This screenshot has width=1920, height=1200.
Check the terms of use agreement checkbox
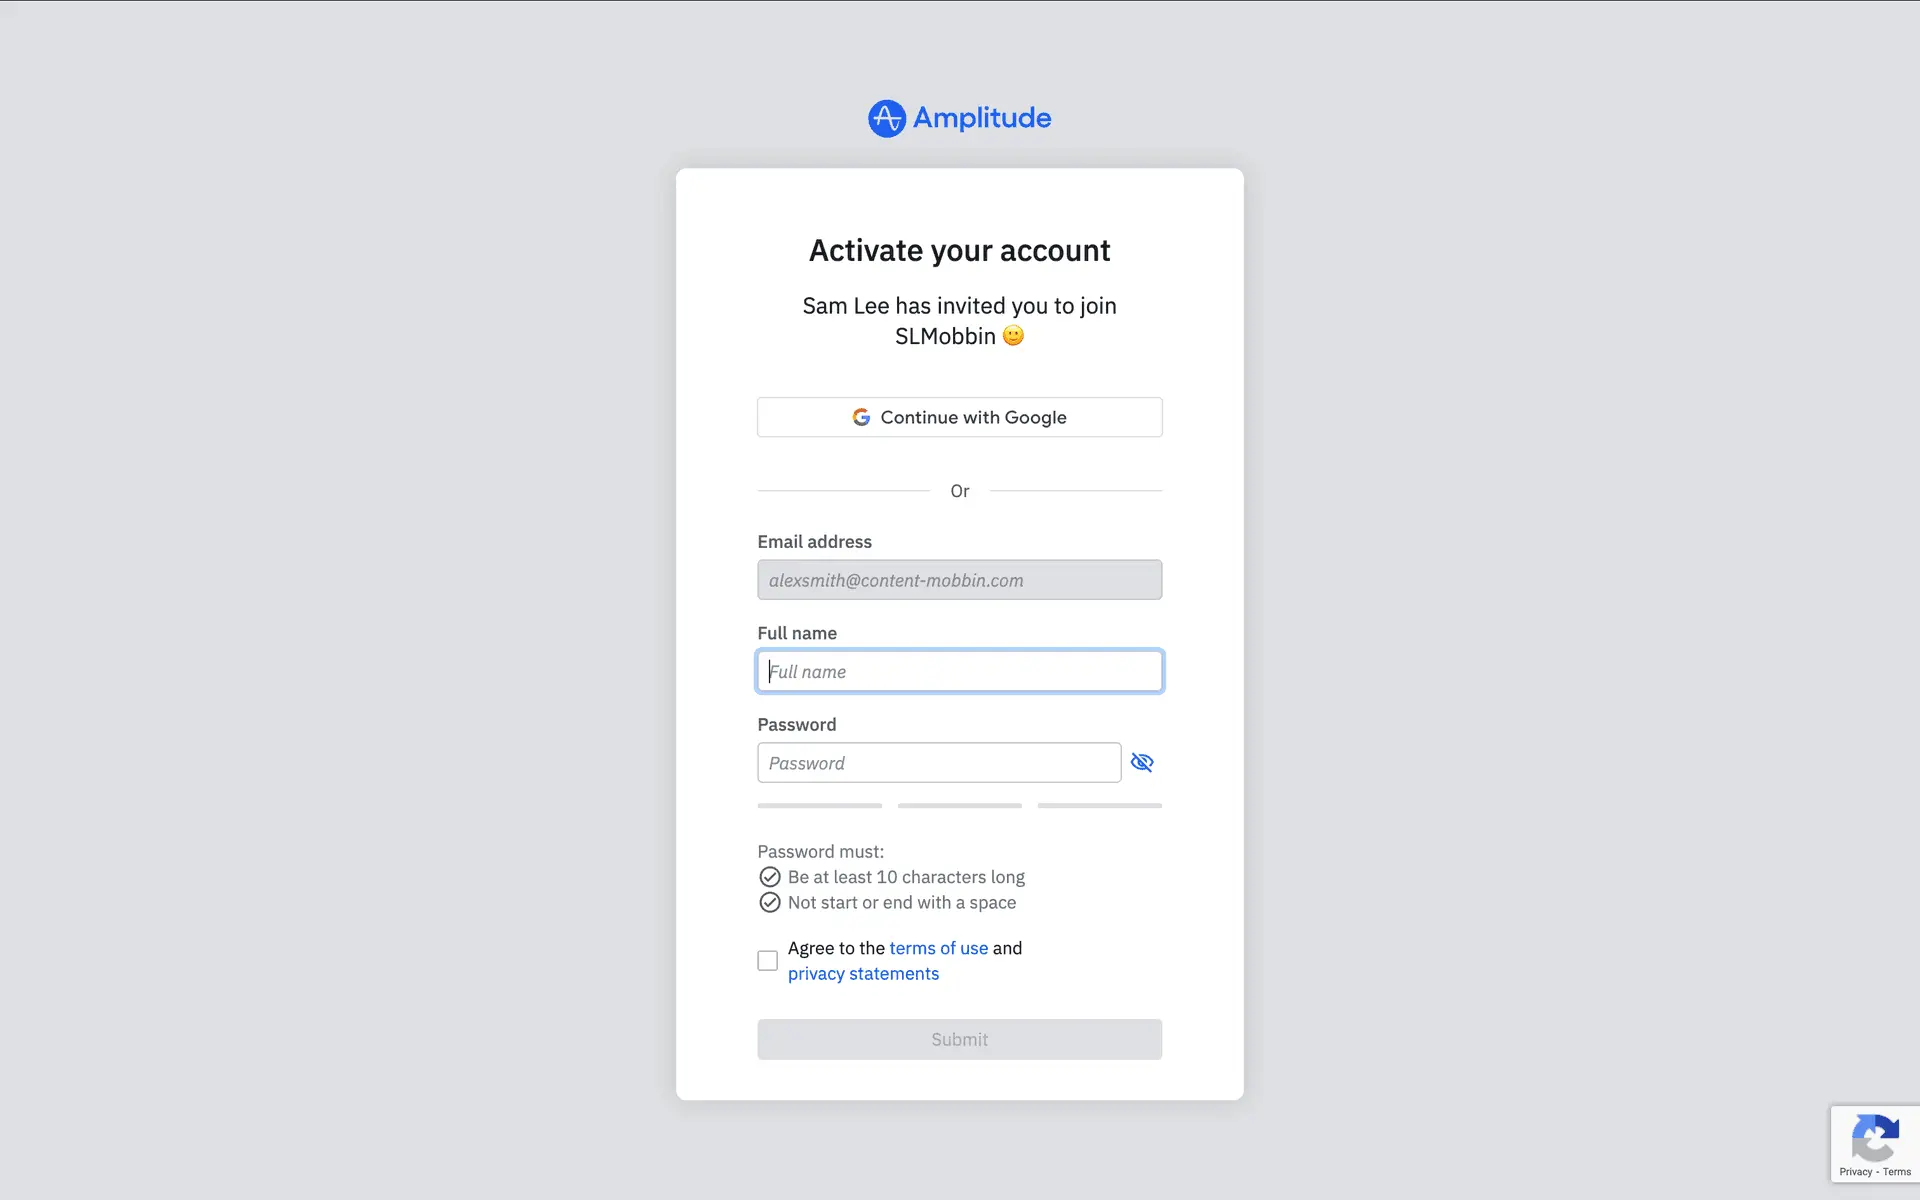click(767, 961)
